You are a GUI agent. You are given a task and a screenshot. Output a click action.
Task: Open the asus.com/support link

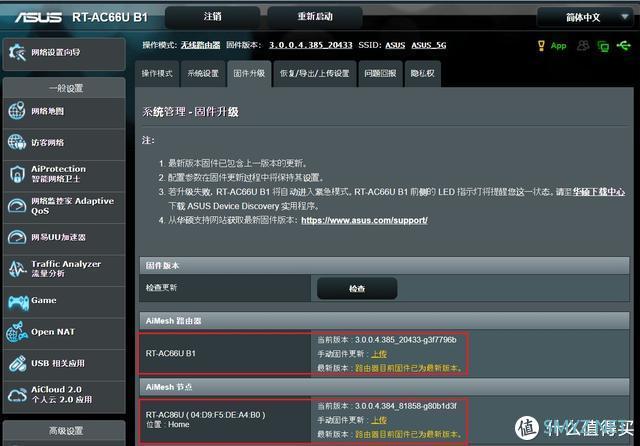364,220
